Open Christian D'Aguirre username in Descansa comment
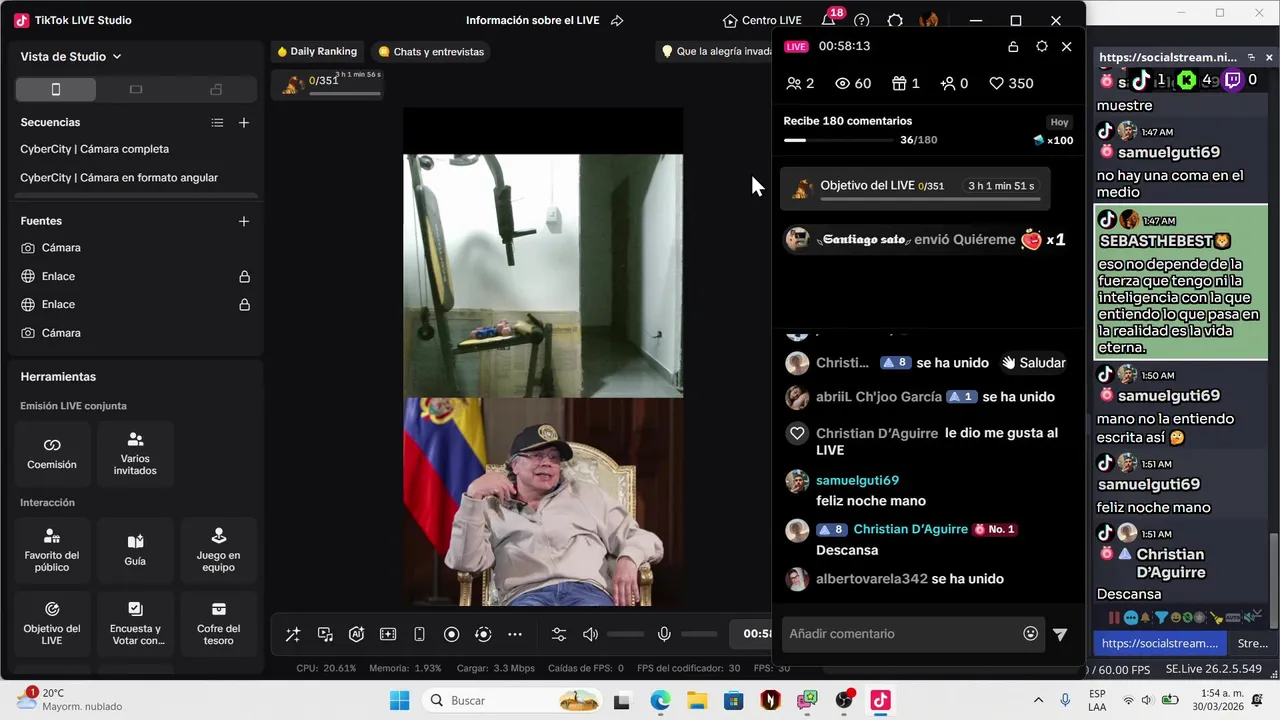 [x=911, y=529]
